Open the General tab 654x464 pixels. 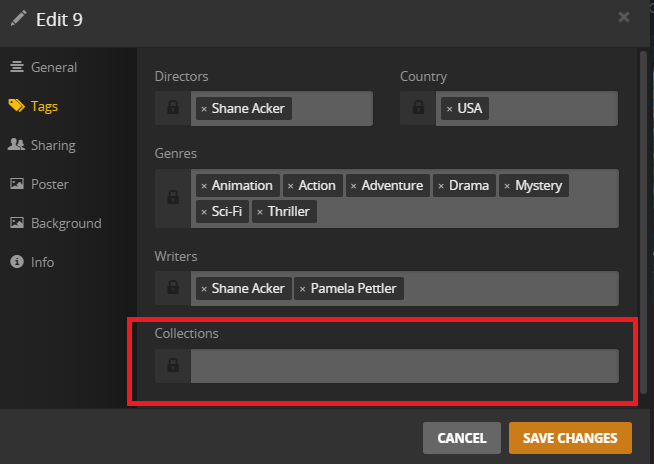(x=54, y=67)
